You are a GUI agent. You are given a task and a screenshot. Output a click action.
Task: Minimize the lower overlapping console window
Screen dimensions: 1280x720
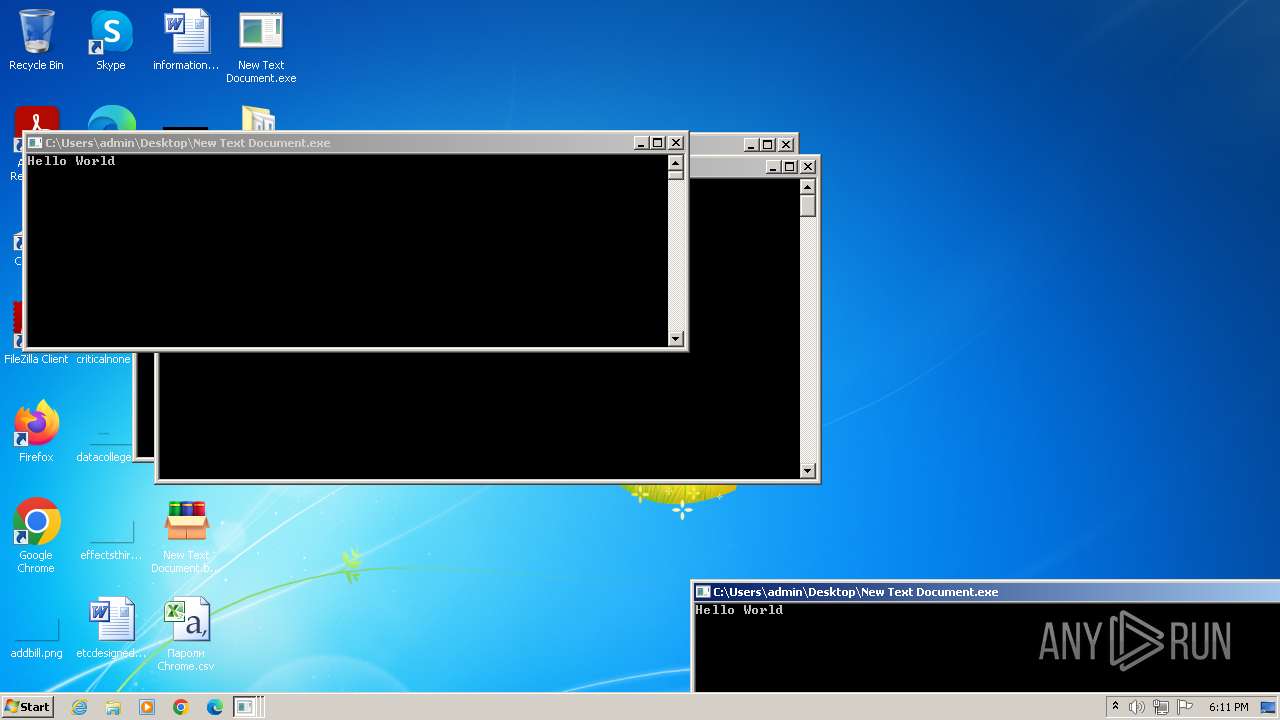pos(773,167)
